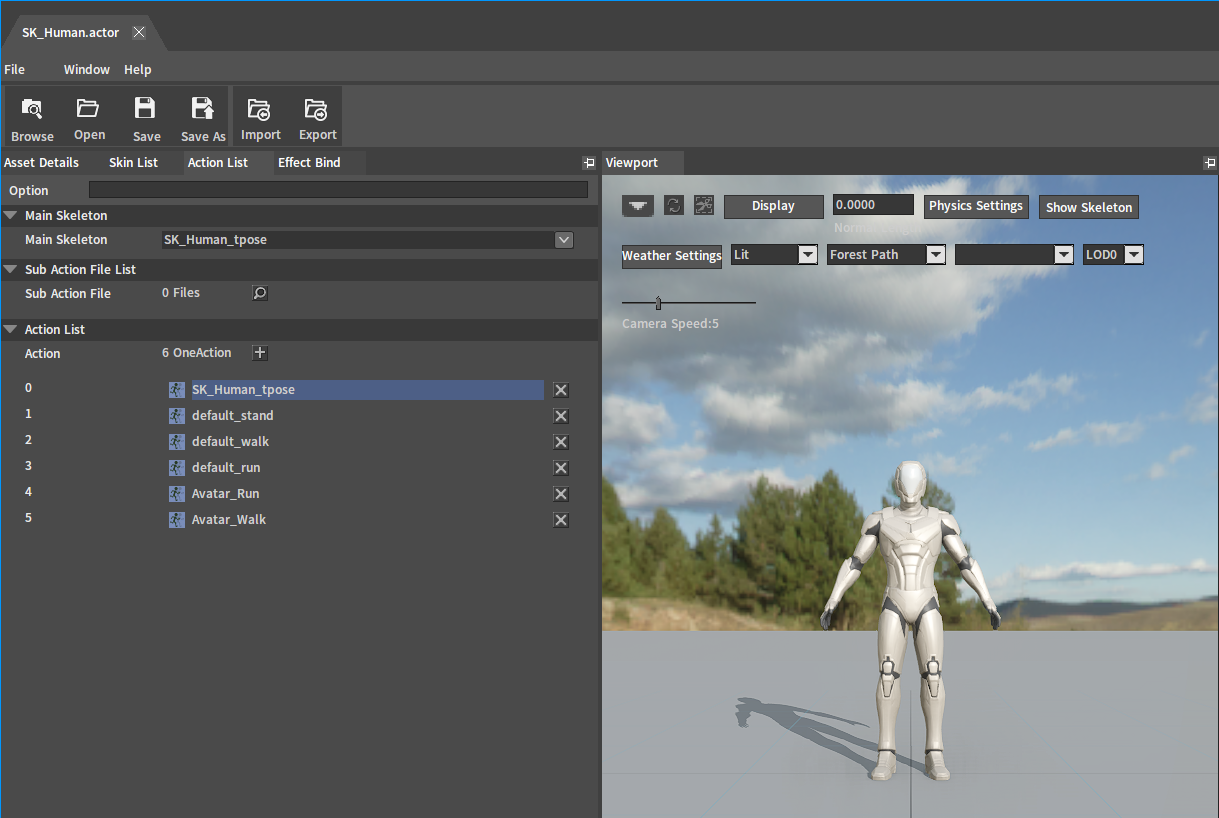This screenshot has height=818, width=1219.
Task: Click the Import toolbar icon
Action: pos(260,117)
